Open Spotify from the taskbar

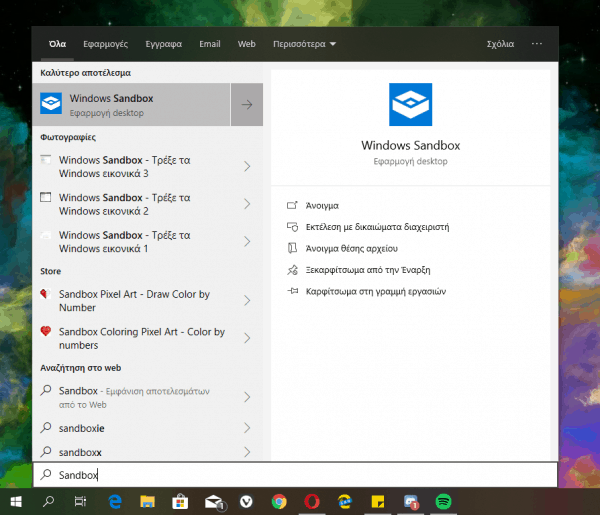click(x=443, y=502)
